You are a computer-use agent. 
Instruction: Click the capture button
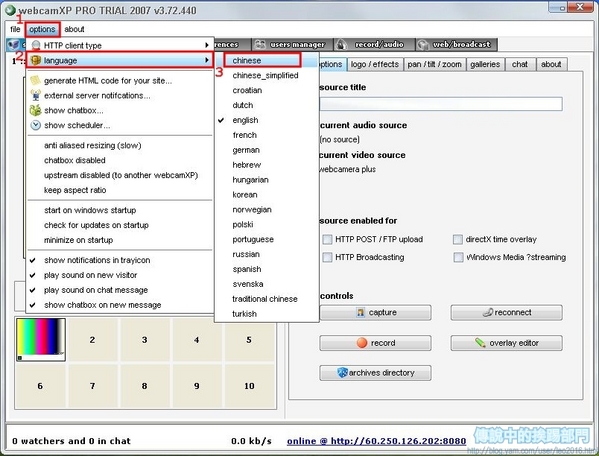pos(376,312)
